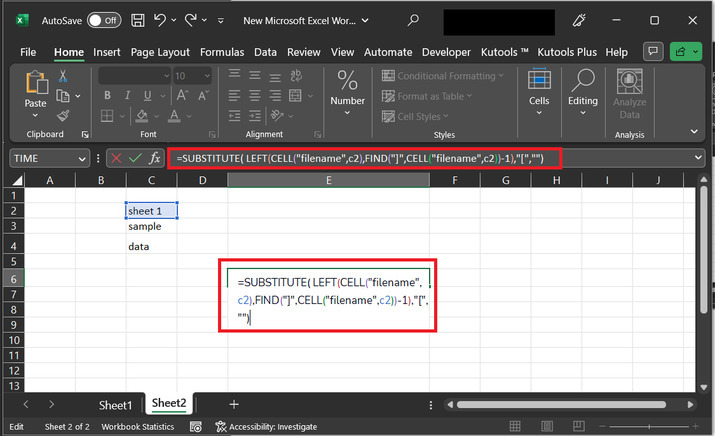This screenshot has height=436, width=715.
Task: Expand the Paste options arrow
Action: (x=36, y=115)
